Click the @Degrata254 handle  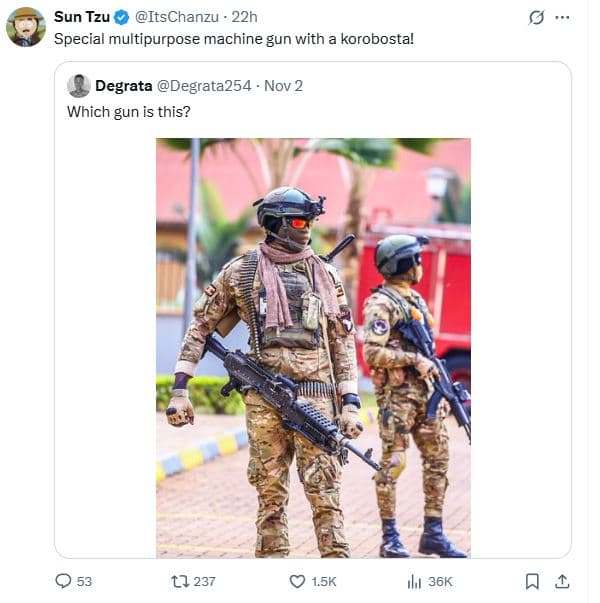click(204, 86)
